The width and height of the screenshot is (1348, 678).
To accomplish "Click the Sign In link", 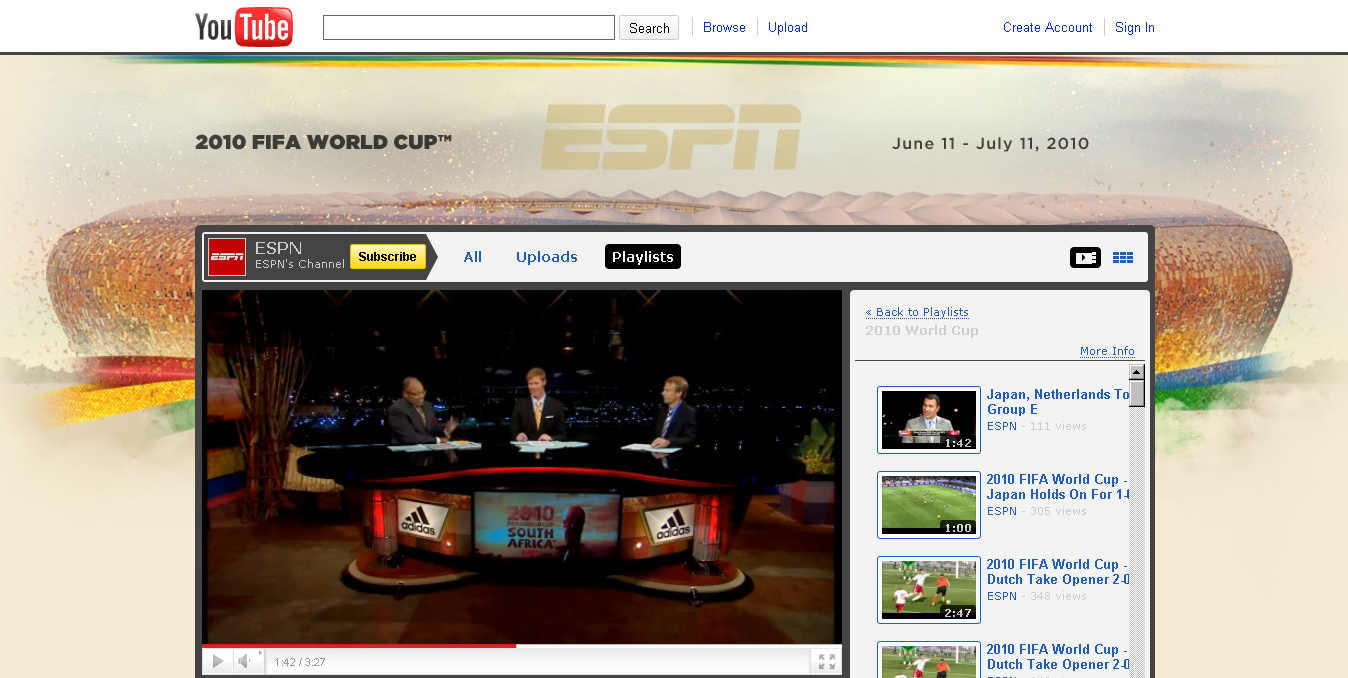I will click(1135, 28).
